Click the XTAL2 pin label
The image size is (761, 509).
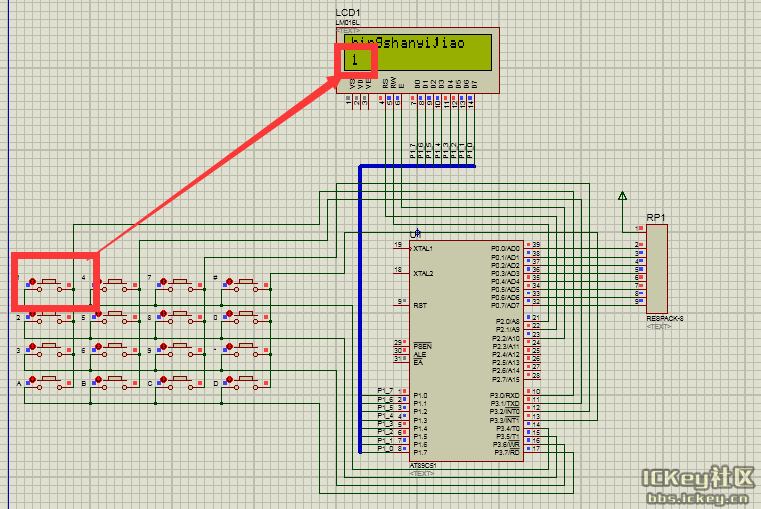click(x=423, y=273)
